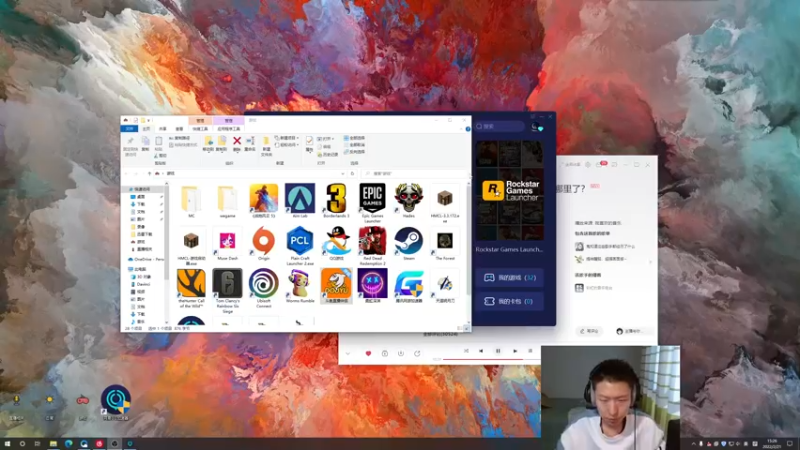Screen dimensions: 800x450
Task: Open the blue File tab in Explorer
Action: click(x=130, y=129)
